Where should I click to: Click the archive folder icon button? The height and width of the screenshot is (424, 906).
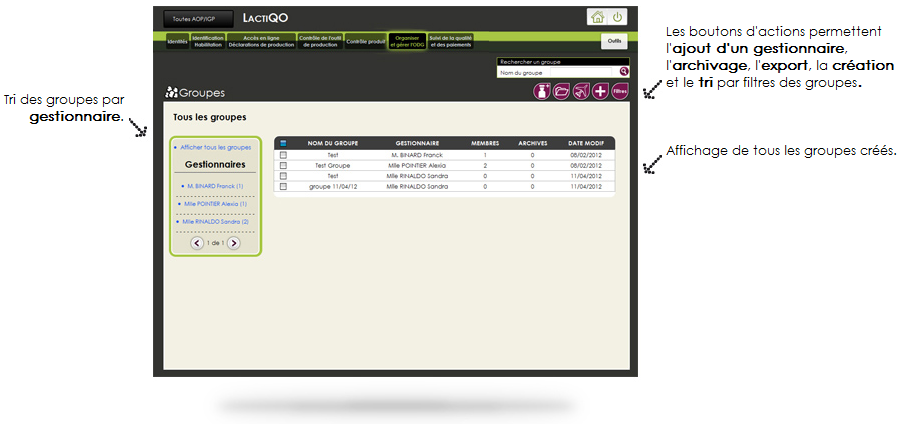[x=561, y=92]
